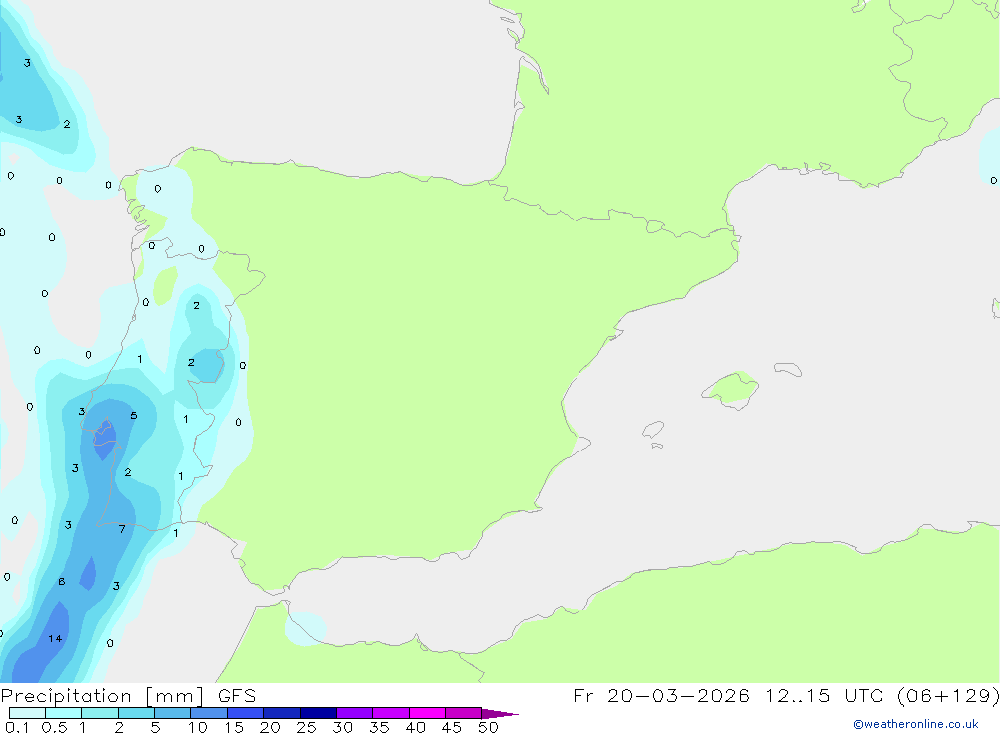Click the '10' legend scale label
The height and width of the screenshot is (733, 1000).
(198, 727)
